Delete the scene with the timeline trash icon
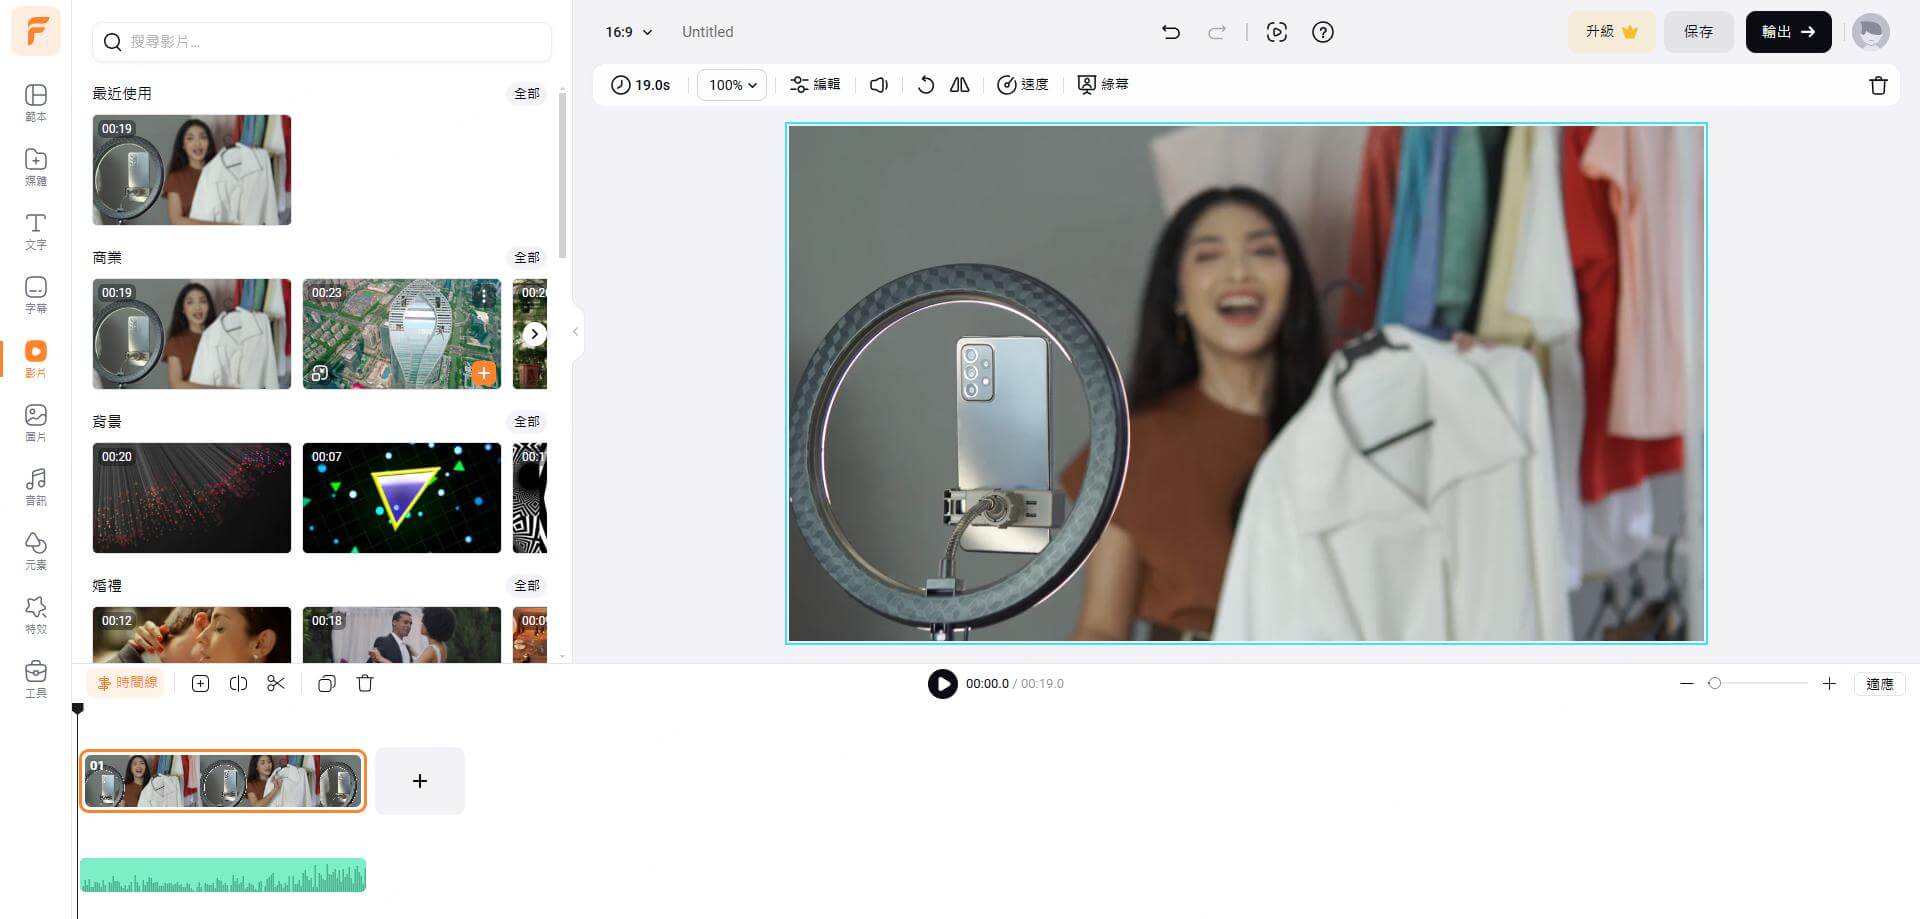1920x919 pixels. (x=365, y=684)
